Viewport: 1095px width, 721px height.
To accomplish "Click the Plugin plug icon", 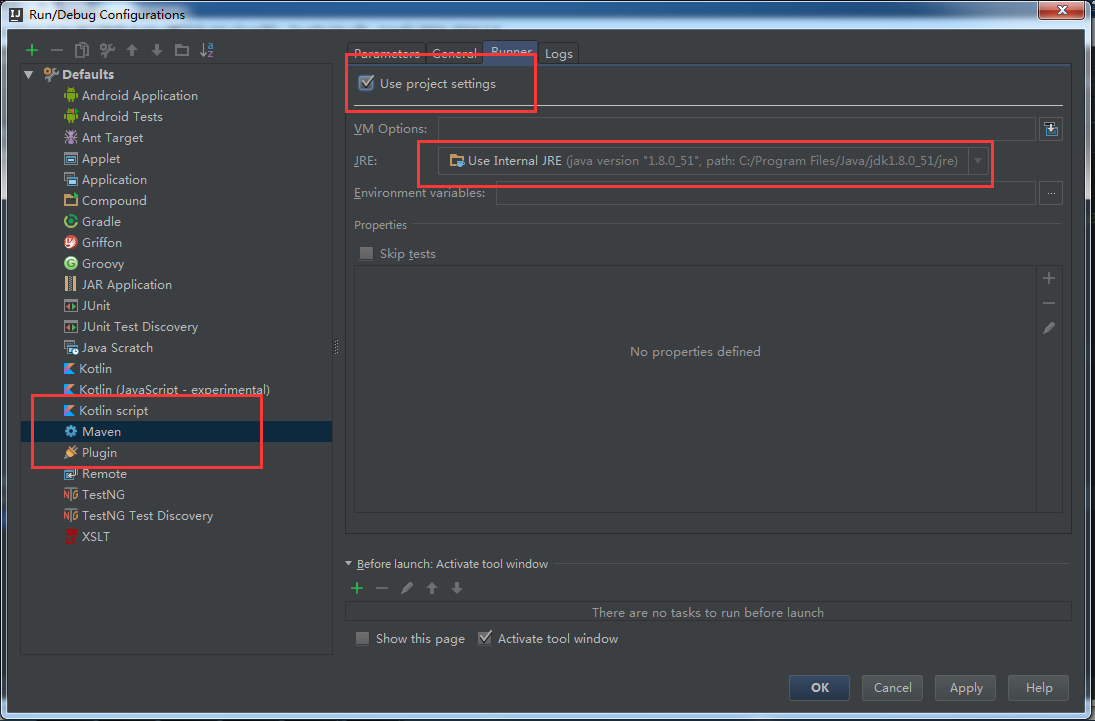I will click(71, 453).
